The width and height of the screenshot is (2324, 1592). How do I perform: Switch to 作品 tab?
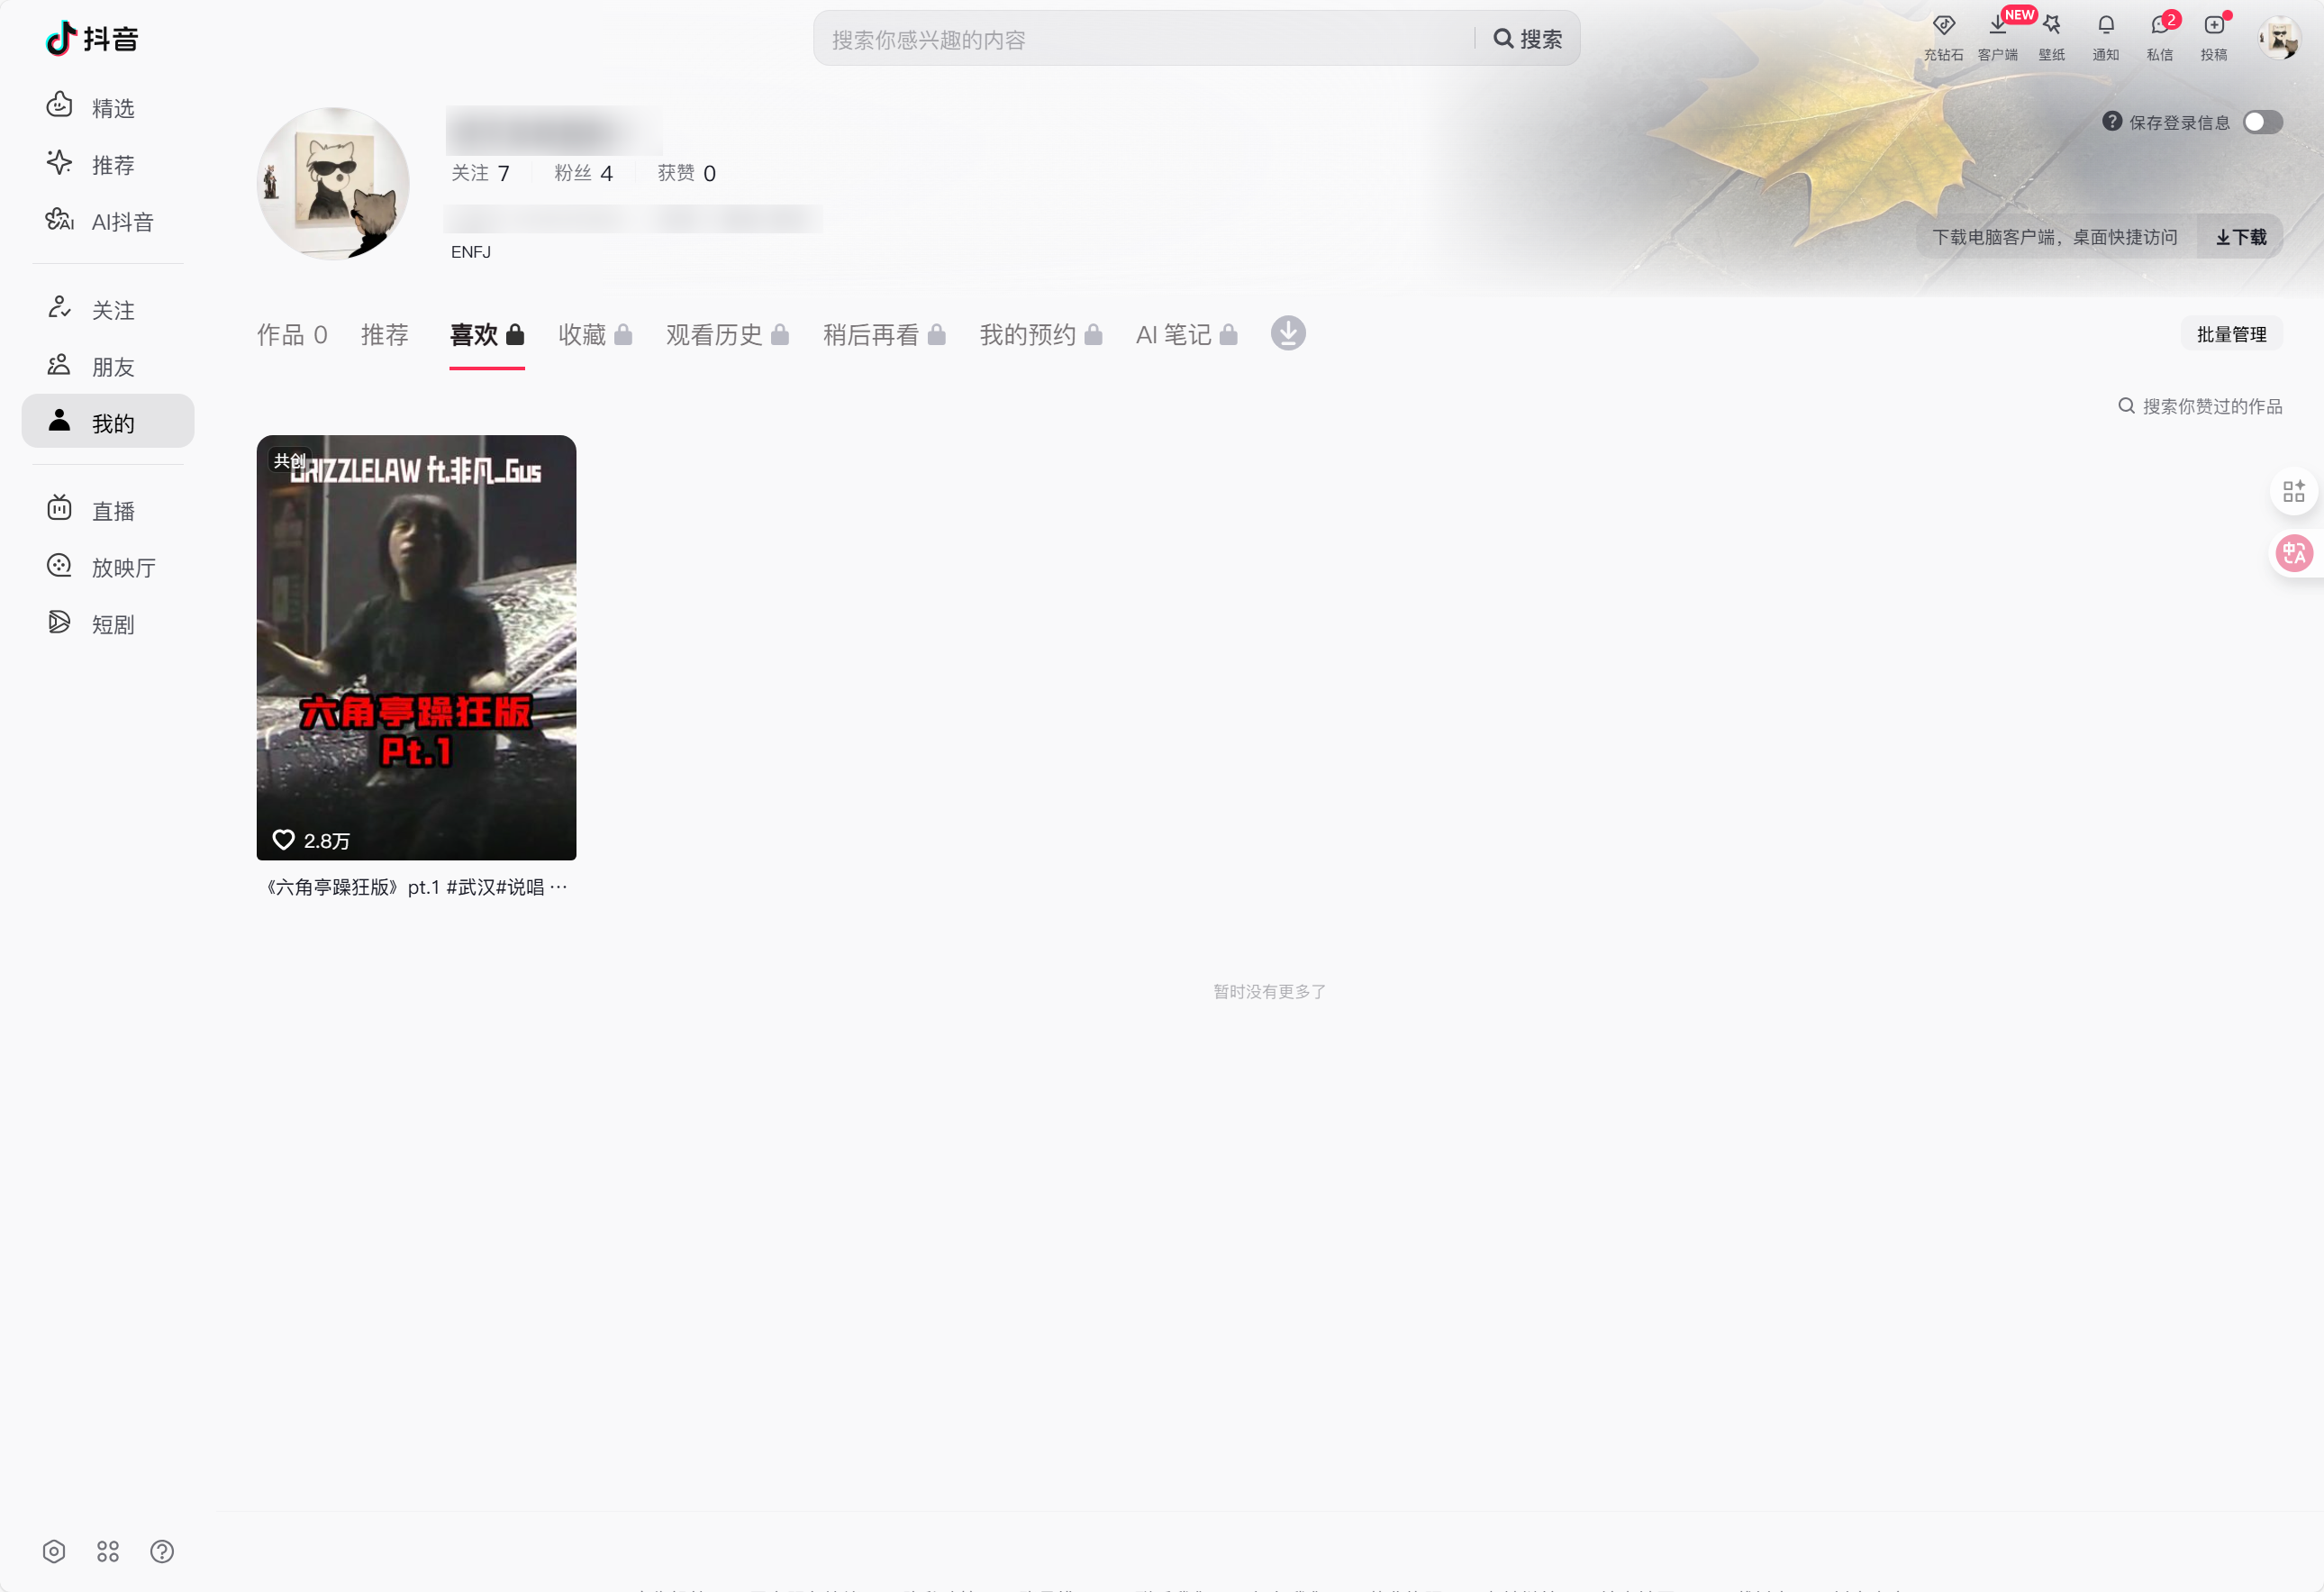tap(292, 334)
